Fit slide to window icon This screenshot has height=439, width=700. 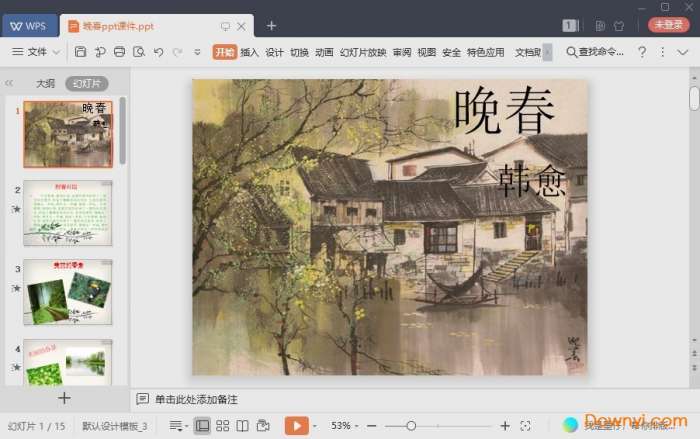(525, 426)
